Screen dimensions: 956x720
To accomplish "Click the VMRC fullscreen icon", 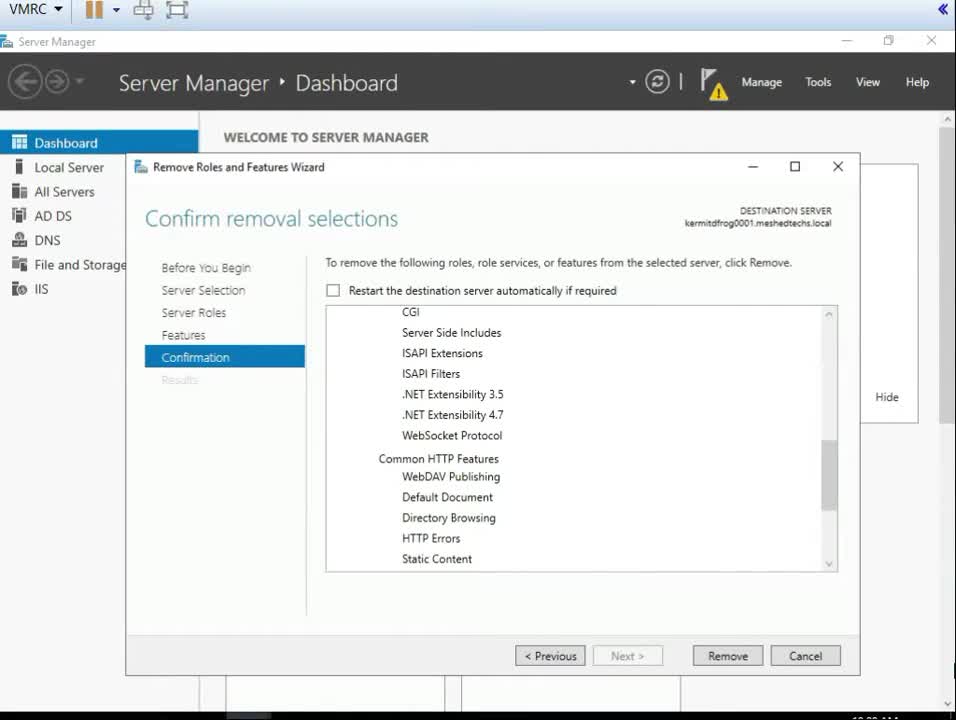I will [x=177, y=10].
